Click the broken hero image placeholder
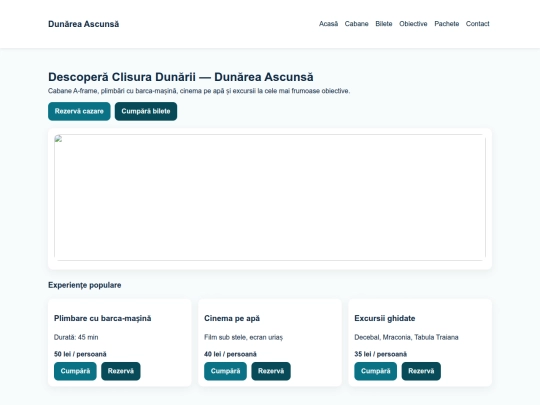 [x=270, y=197]
